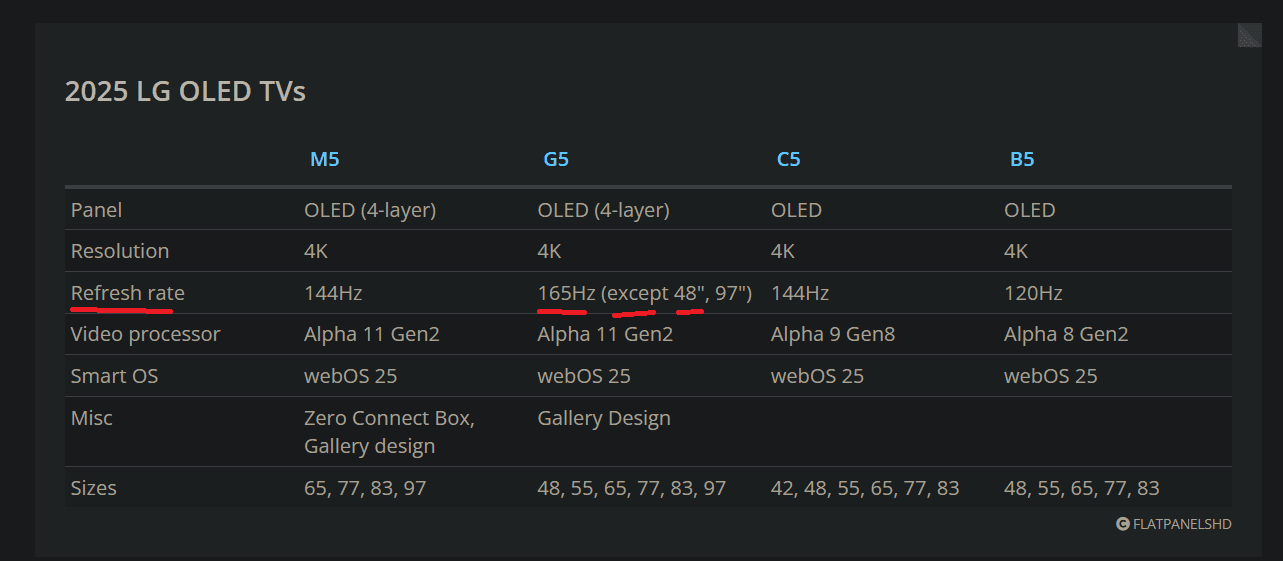The width and height of the screenshot is (1283, 561).
Task: Click the C5 refresh rate '144Hz'
Action: click(800, 293)
